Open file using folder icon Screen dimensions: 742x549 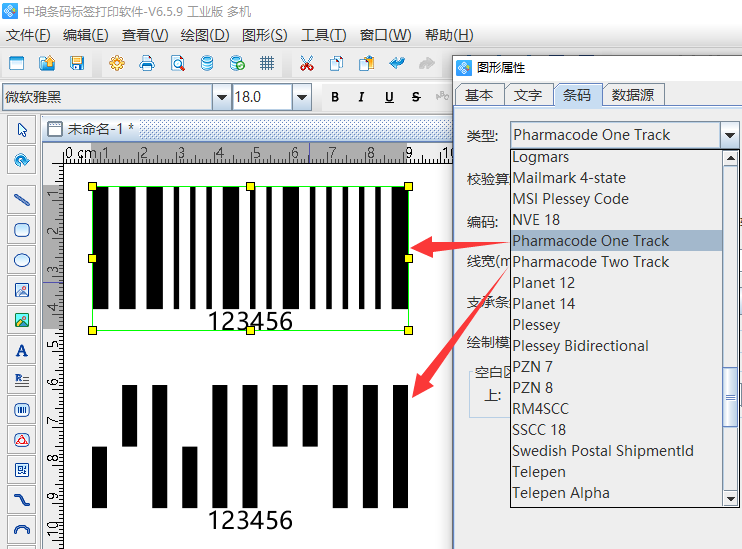click(x=47, y=63)
